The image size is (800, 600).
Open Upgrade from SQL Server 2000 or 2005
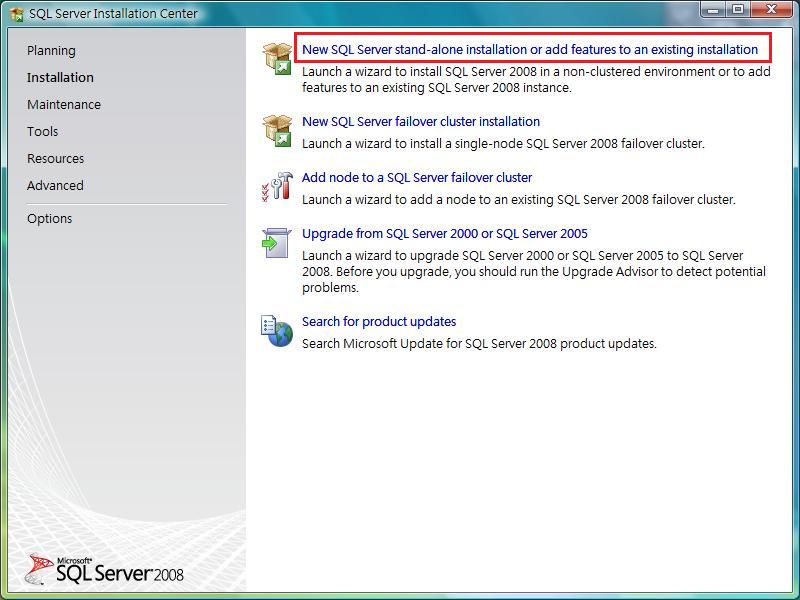click(x=445, y=234)
